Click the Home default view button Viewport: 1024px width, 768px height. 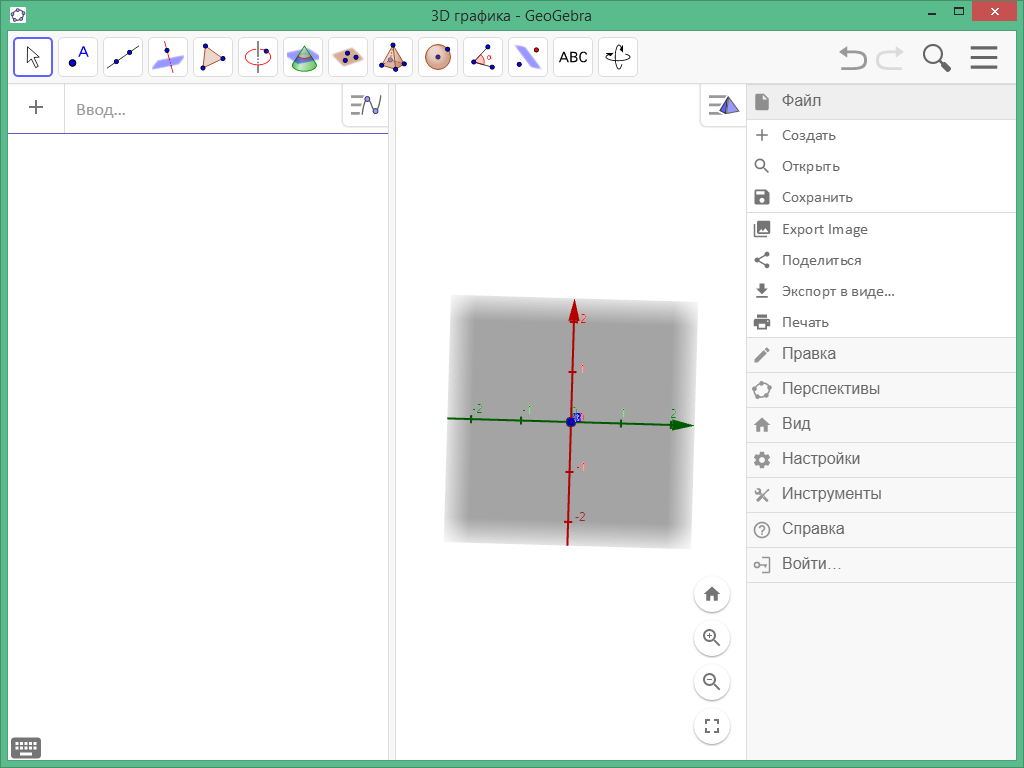(711, 594)
